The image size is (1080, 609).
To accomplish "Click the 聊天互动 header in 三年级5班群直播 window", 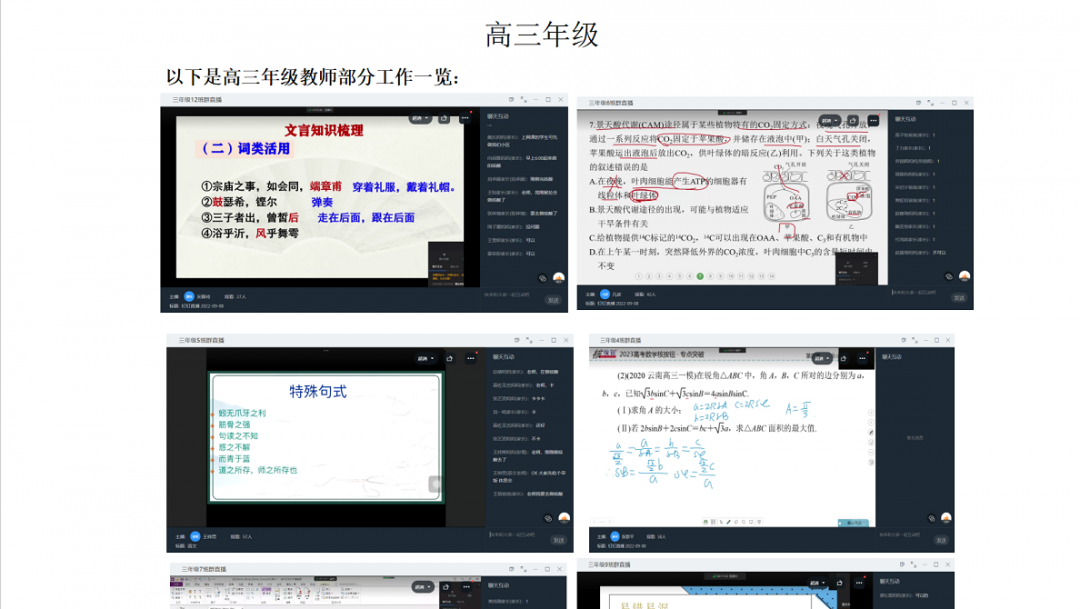I will [503, 357].
